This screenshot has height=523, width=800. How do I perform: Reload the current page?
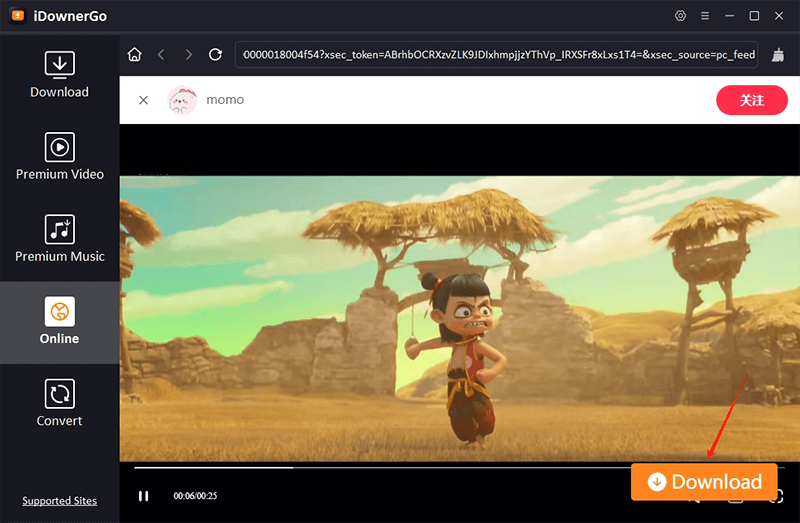pos(215,54)
